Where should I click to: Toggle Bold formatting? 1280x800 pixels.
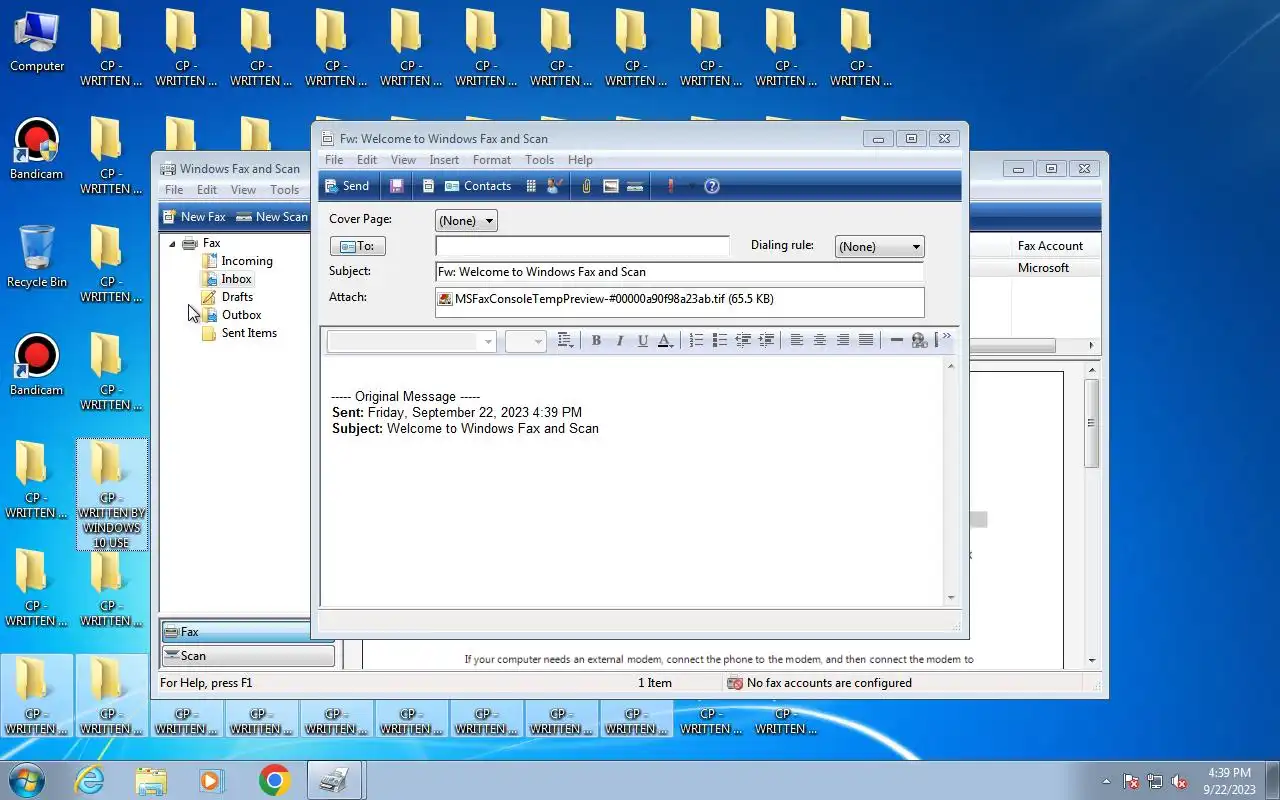(596, 341)
